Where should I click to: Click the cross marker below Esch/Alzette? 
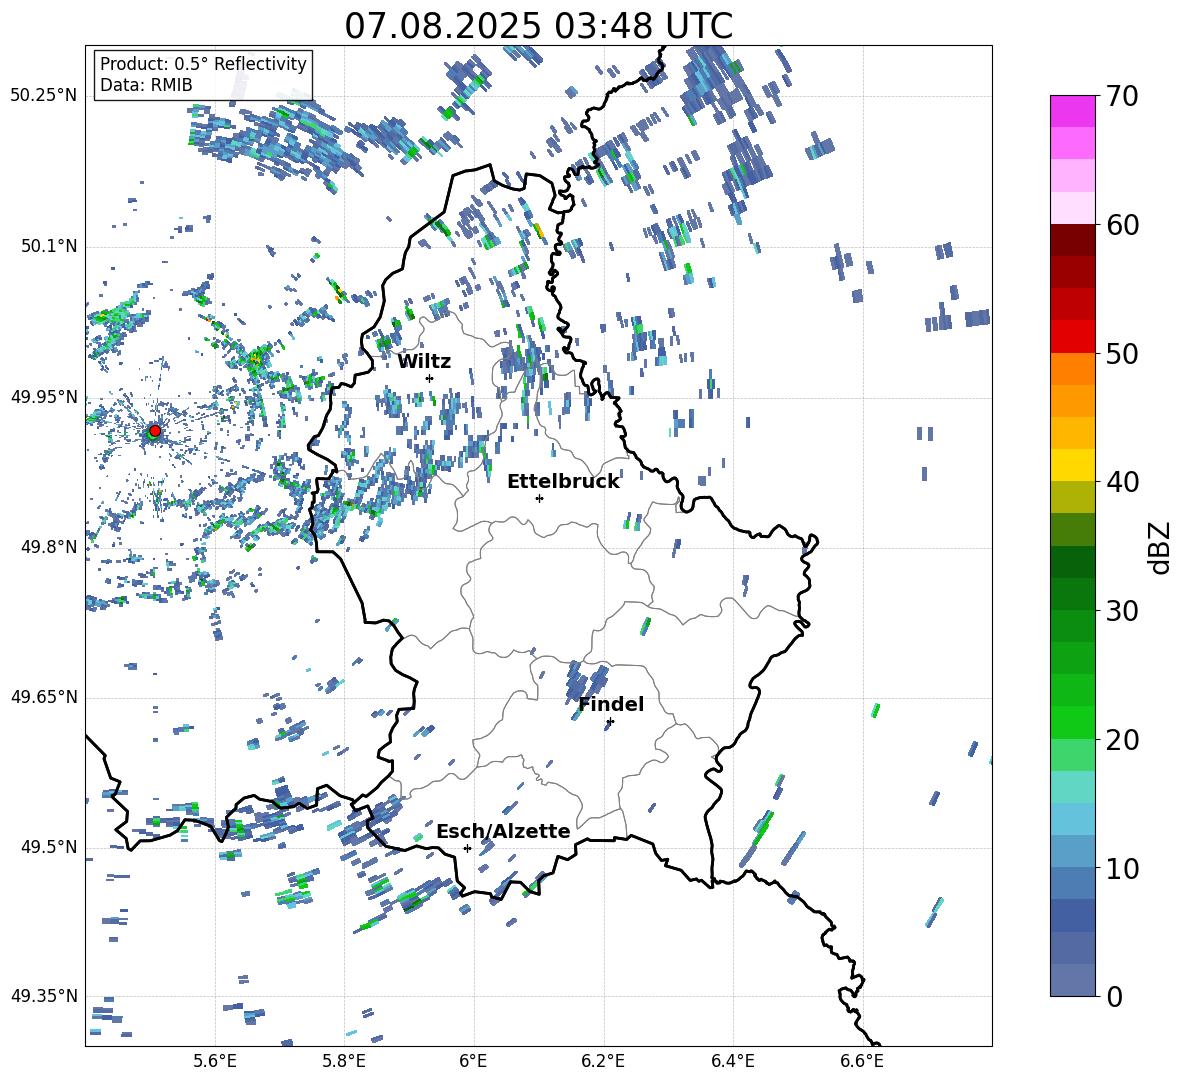[467, 848]
